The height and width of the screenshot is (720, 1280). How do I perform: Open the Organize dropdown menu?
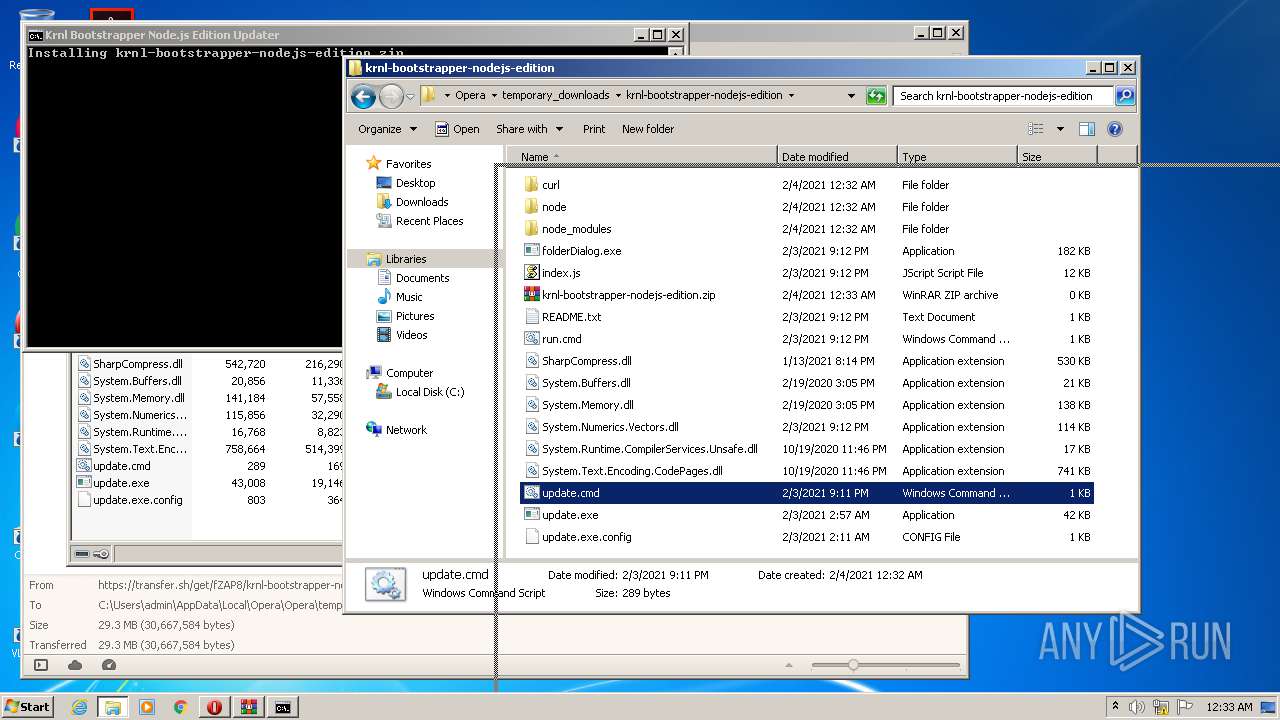coord(388,129)
